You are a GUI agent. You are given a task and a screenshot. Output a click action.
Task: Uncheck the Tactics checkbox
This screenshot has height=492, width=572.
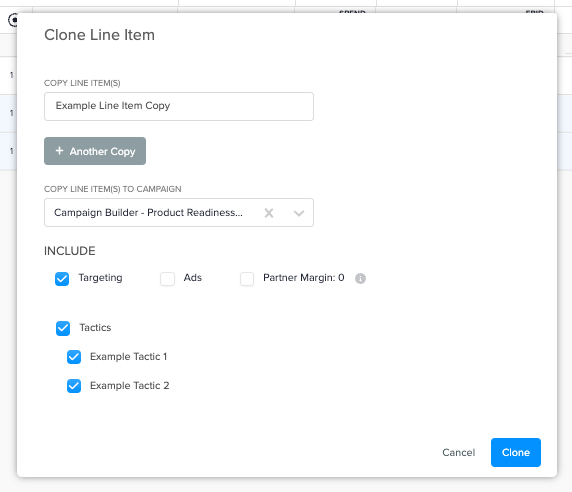coord(63,328)
